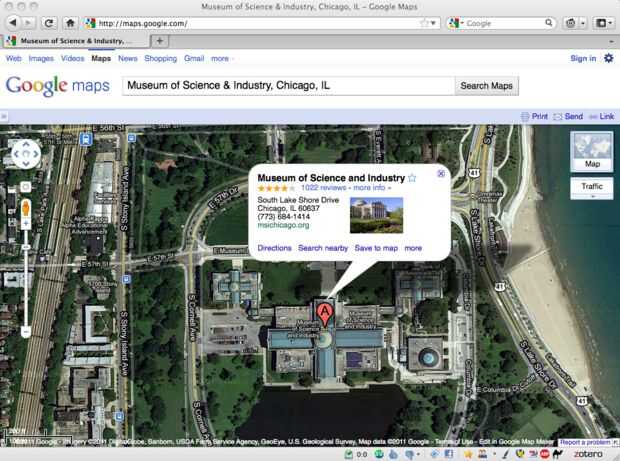This screenshot has width=620, height=461.
Task: Open the msichicago.org website link
Action: [x=283, y=225]
